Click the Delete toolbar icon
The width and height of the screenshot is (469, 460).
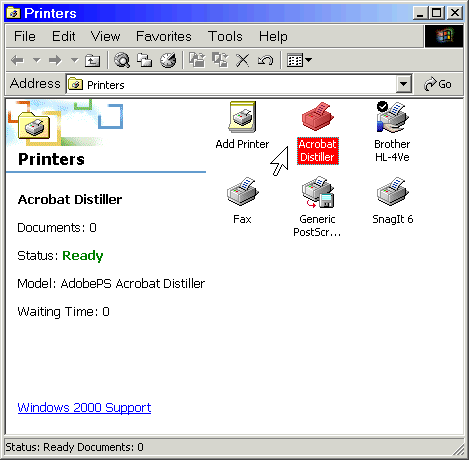click(x=242, y=61)
